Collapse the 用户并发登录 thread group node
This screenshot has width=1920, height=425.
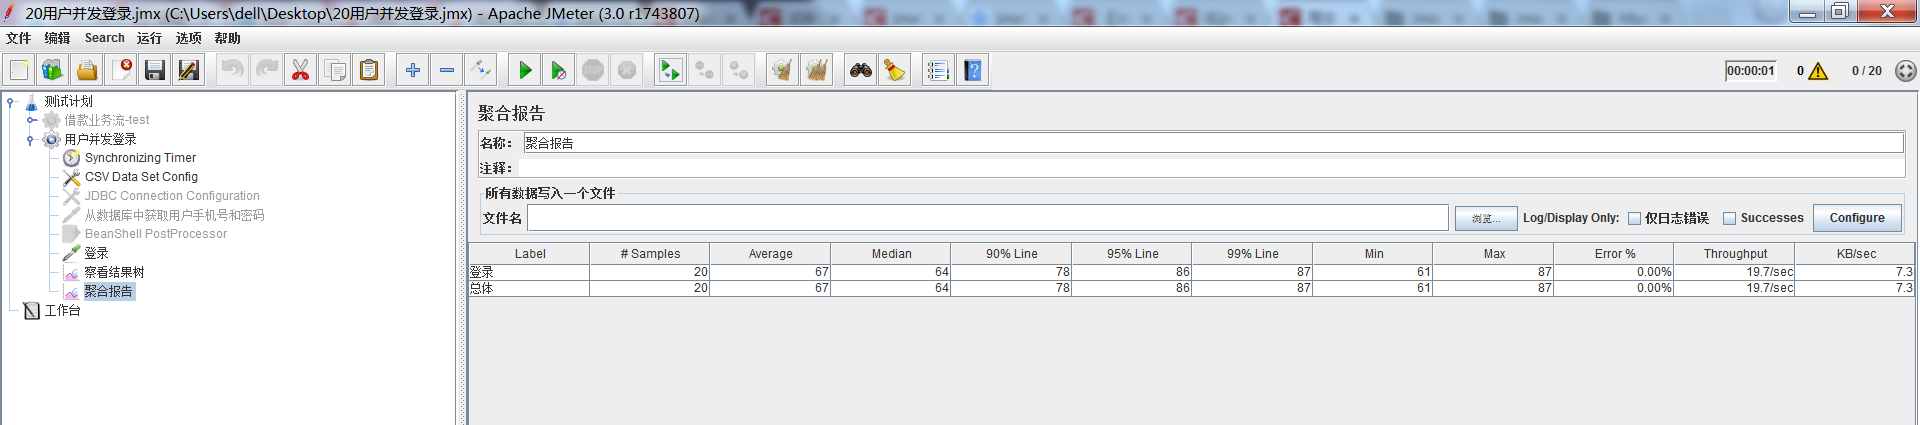point(31,140)
